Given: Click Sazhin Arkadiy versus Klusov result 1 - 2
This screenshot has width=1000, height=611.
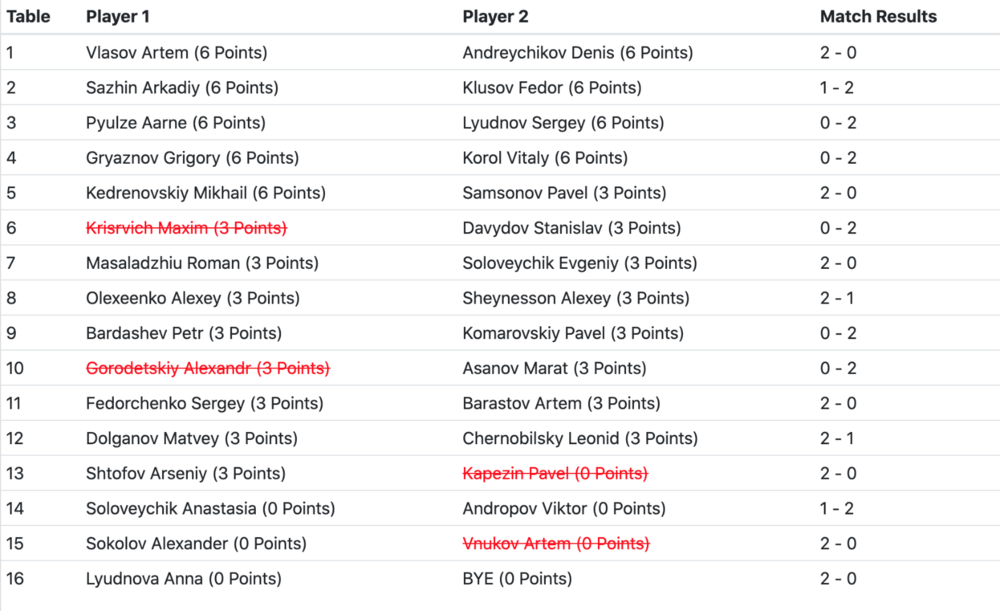Looking at the screenshot, I should (837, 88).
